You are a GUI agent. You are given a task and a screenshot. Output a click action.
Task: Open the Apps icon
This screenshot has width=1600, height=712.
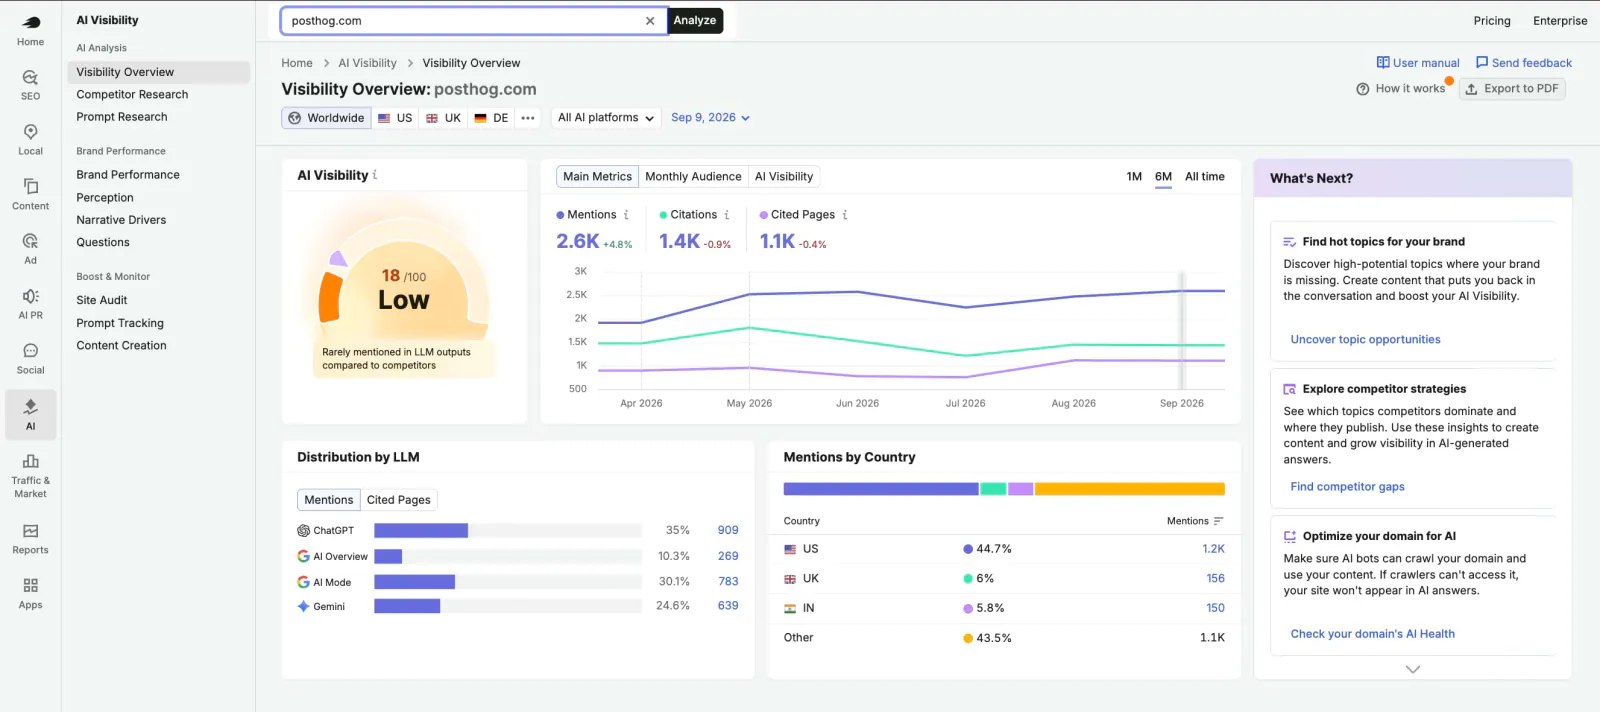click(30, 593)
